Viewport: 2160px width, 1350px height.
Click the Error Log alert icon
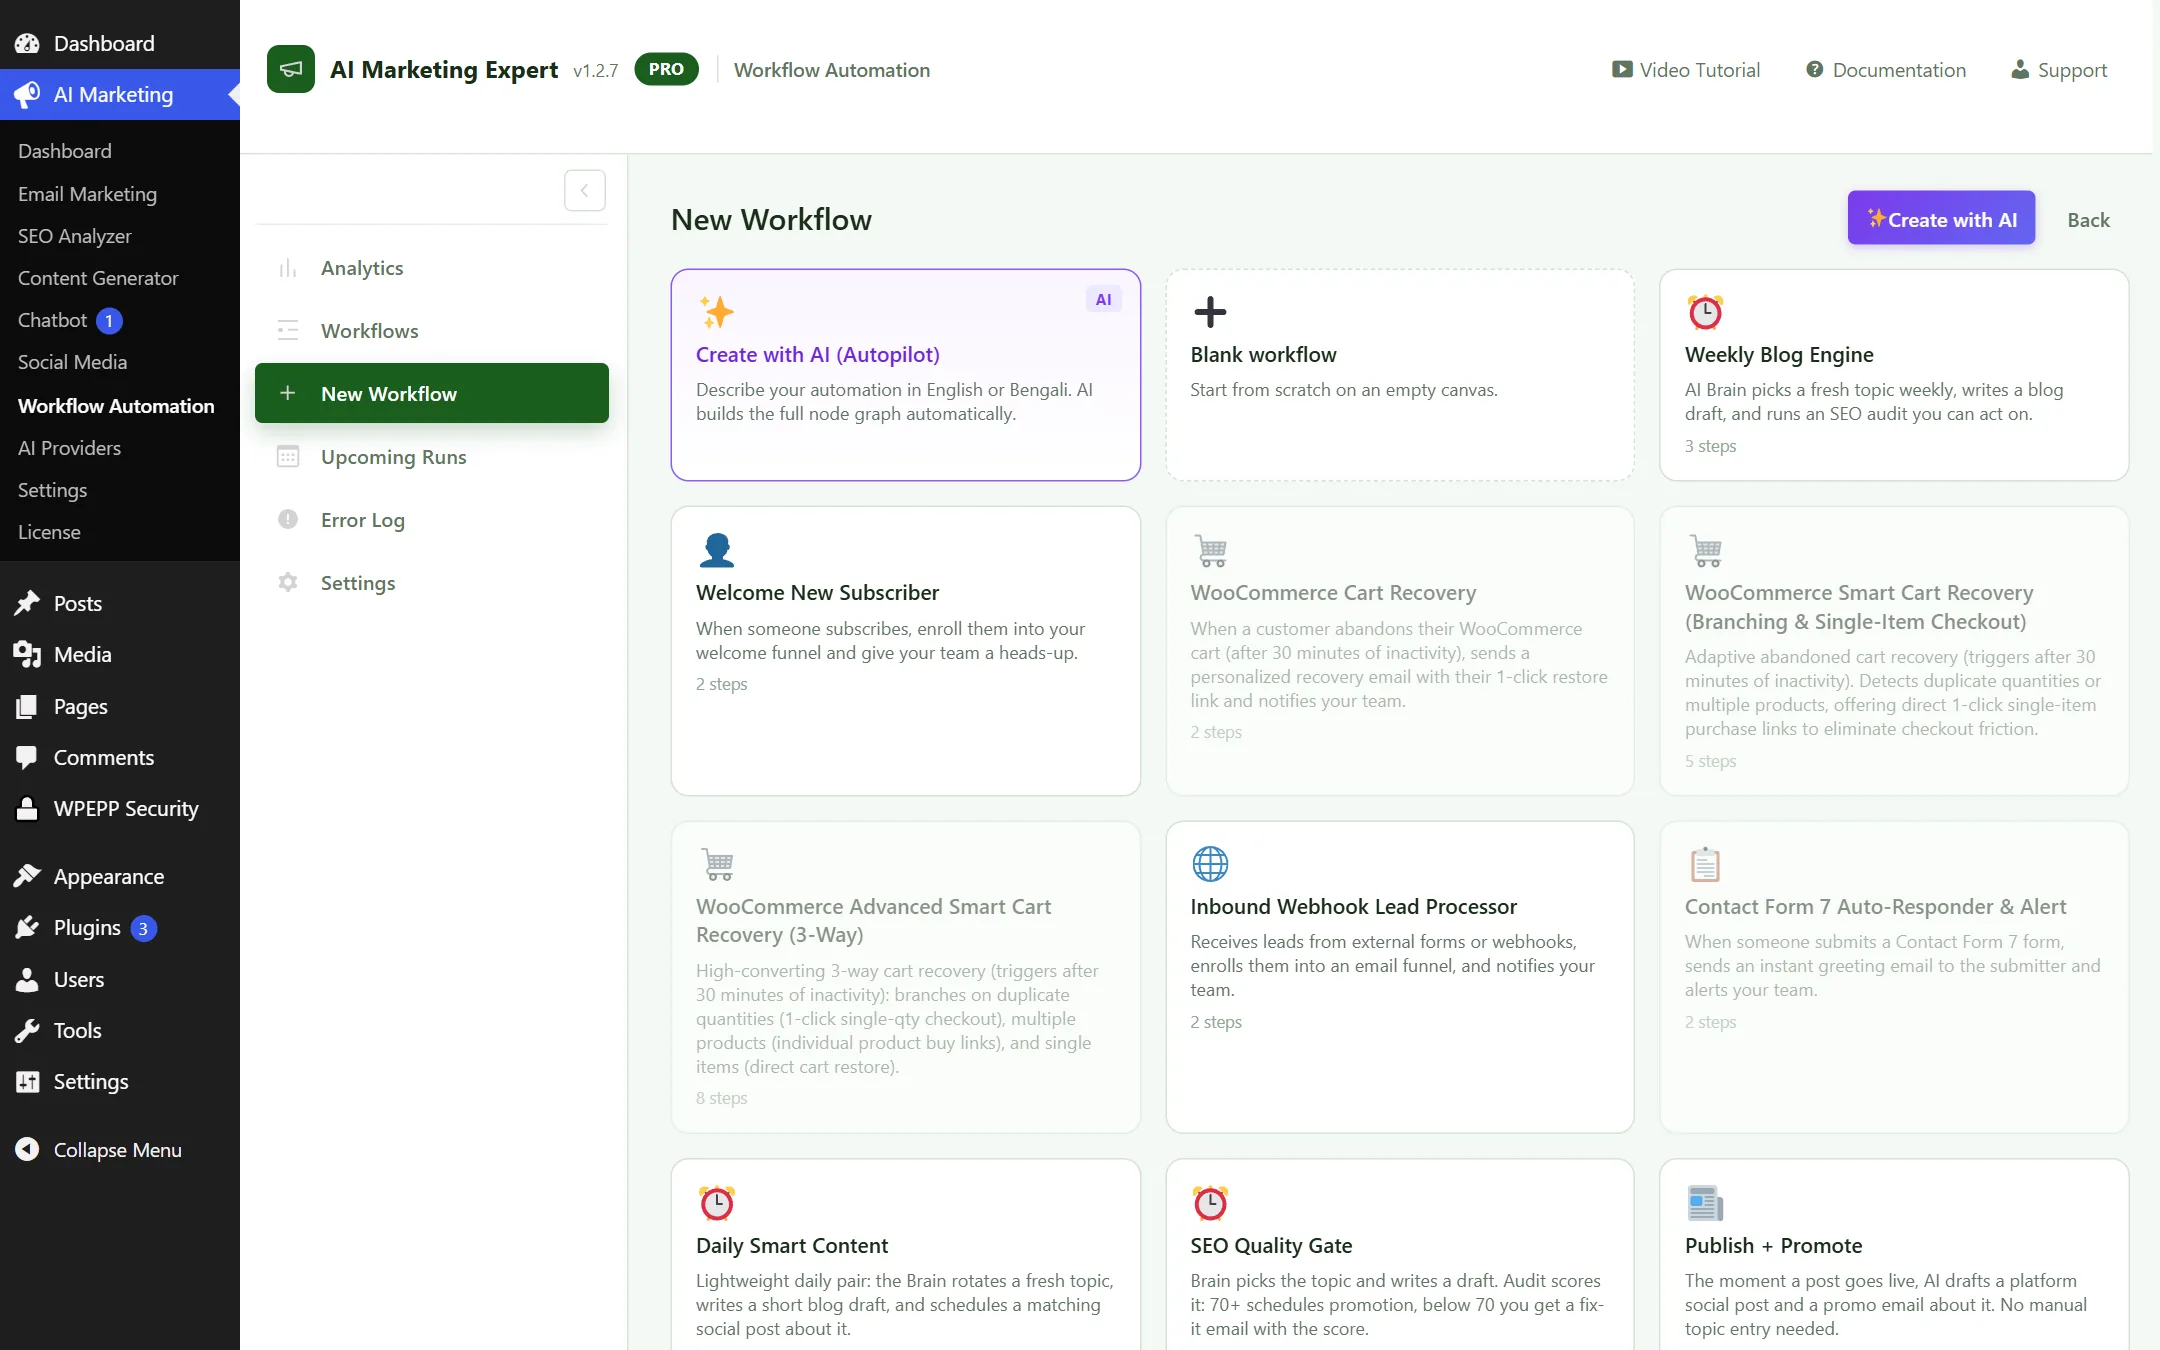click(288, 519)
